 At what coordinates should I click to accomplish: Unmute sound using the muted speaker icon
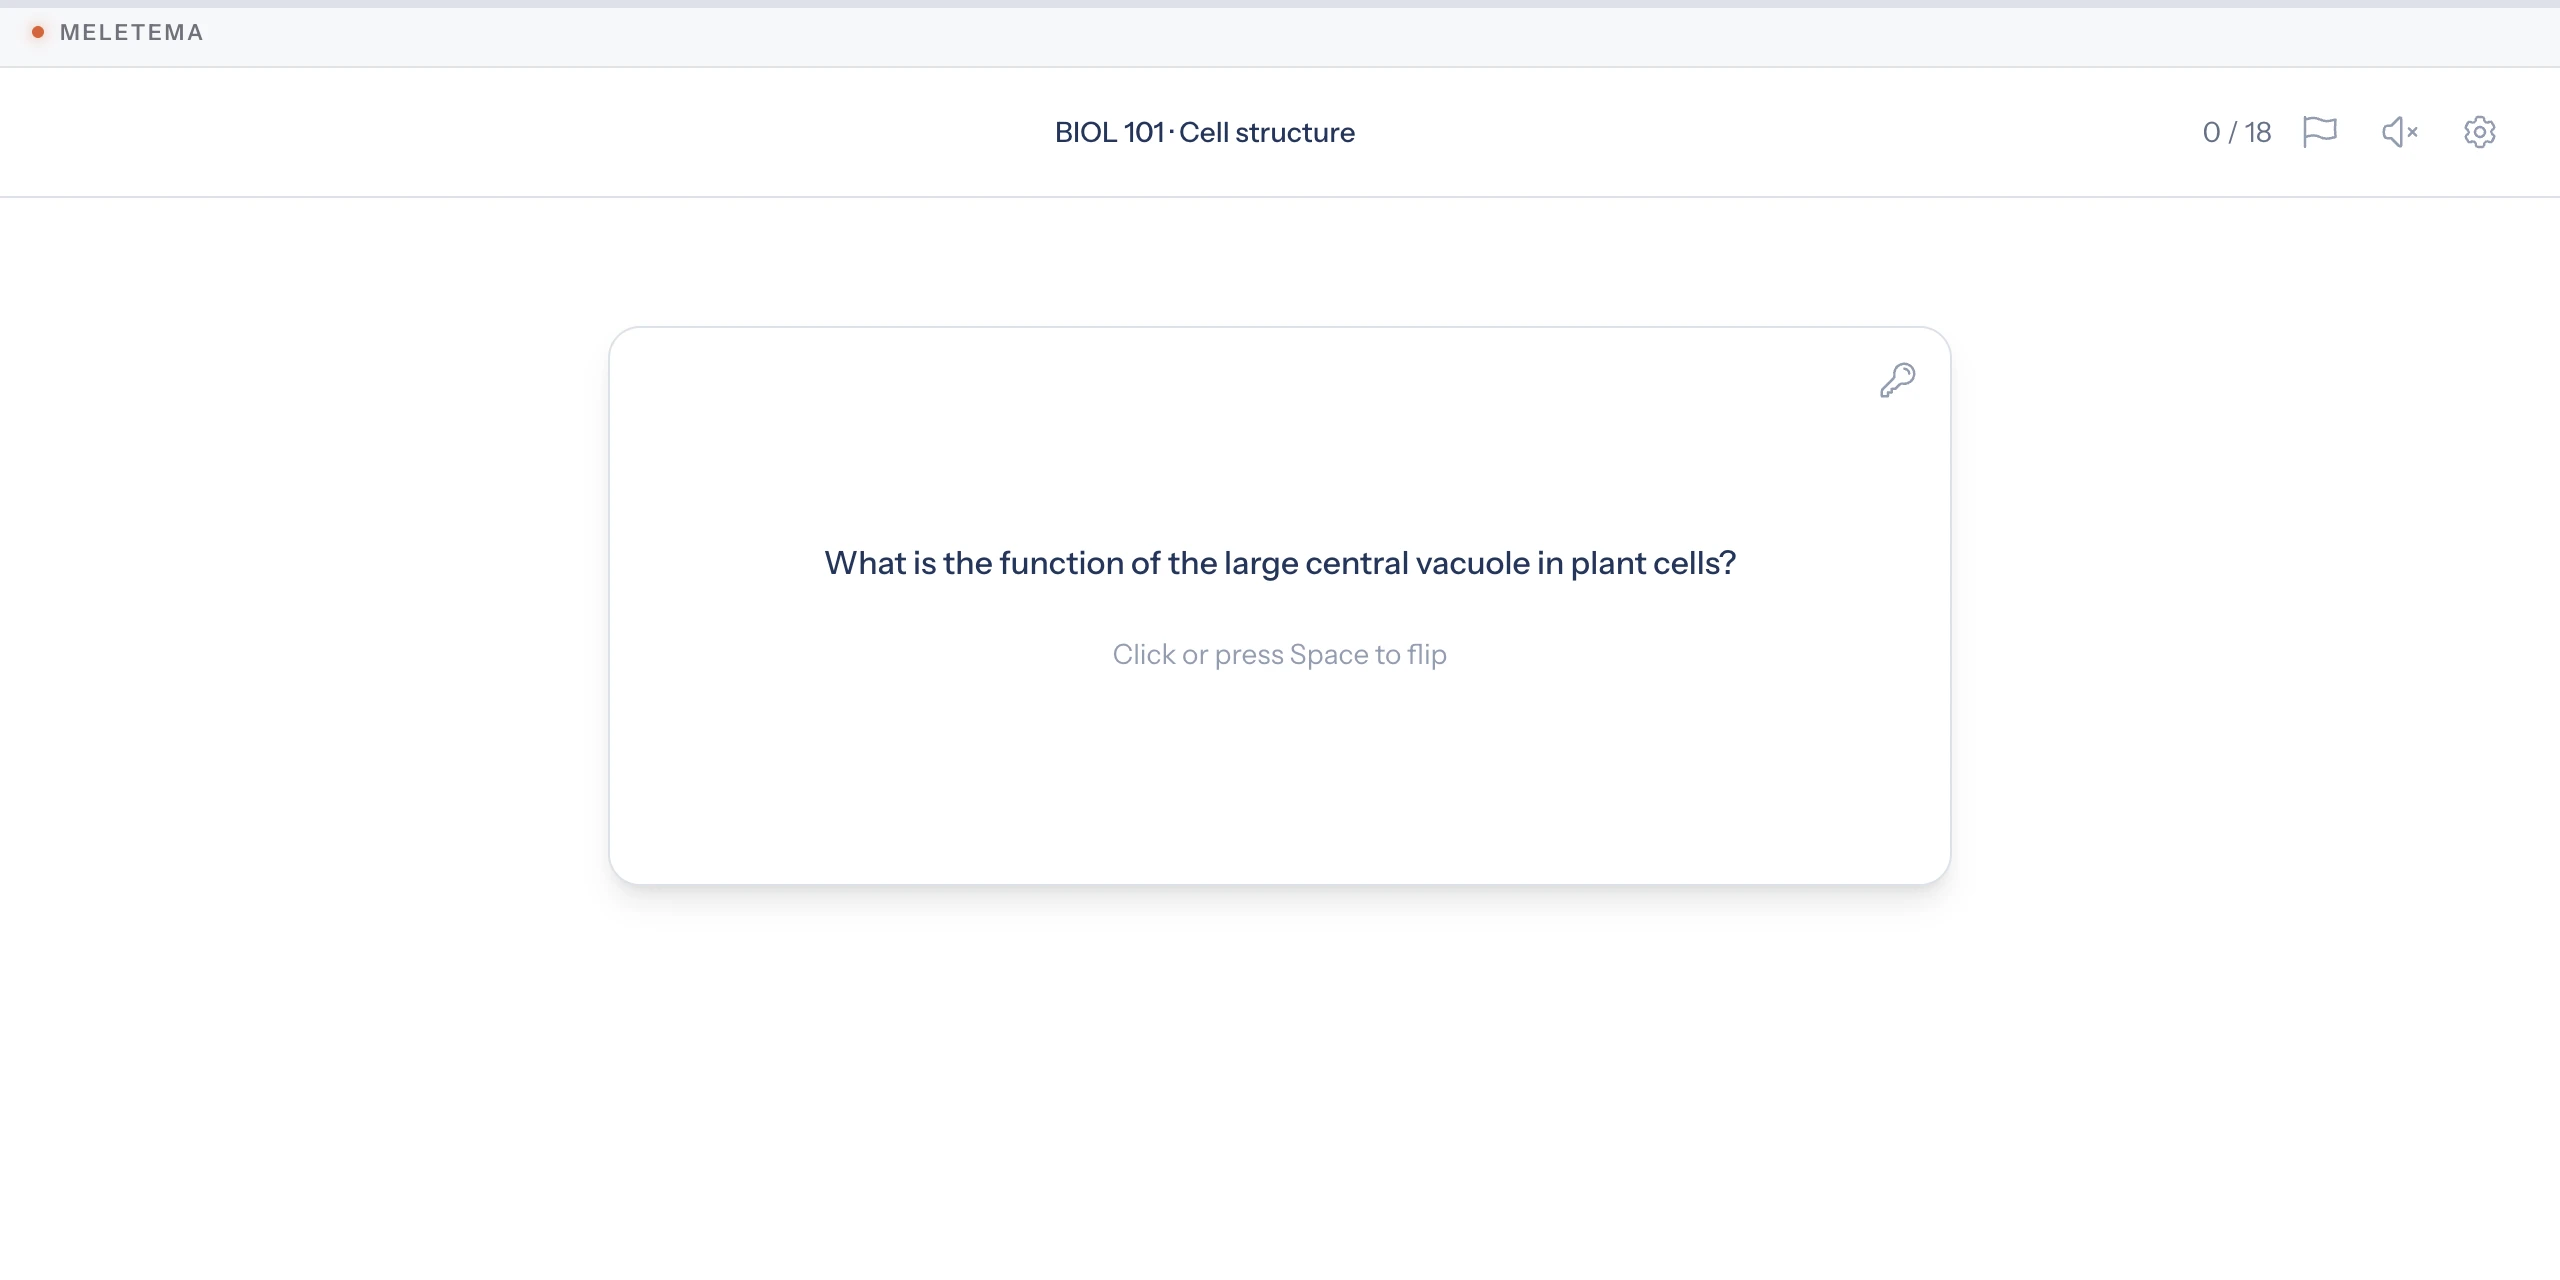(x=2399, y=132)
